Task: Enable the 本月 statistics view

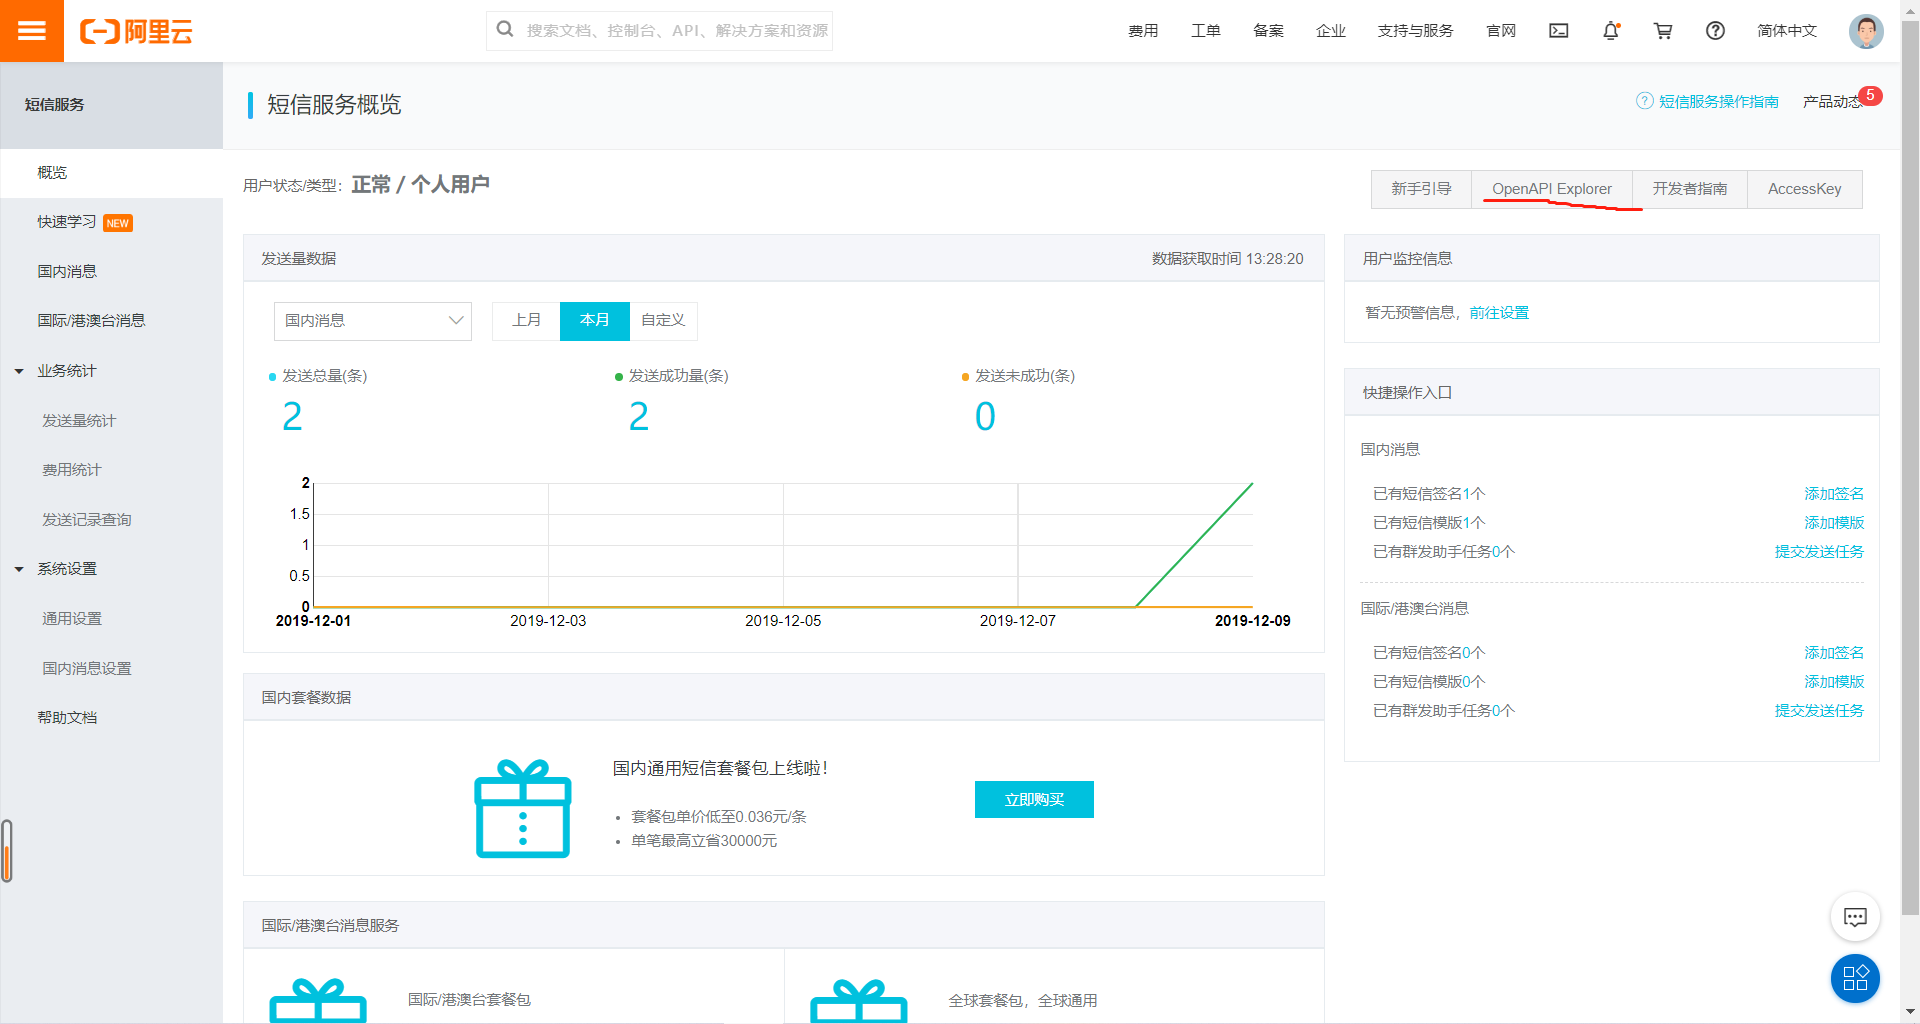Action: click(594, 321)
